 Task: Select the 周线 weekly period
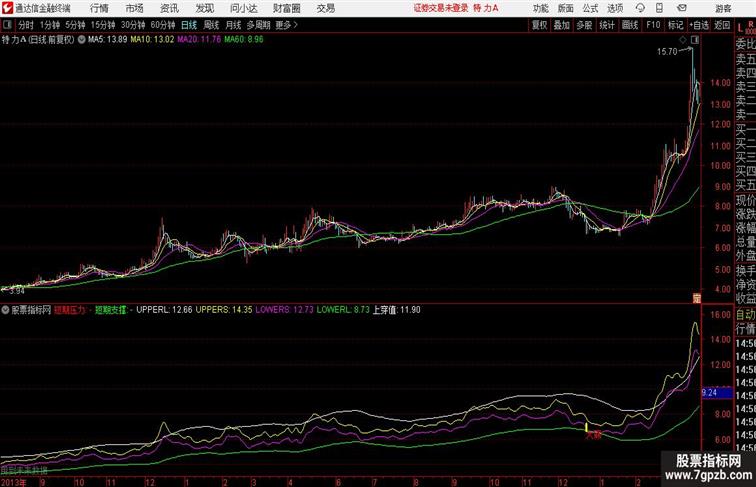(x=211, y=25)
